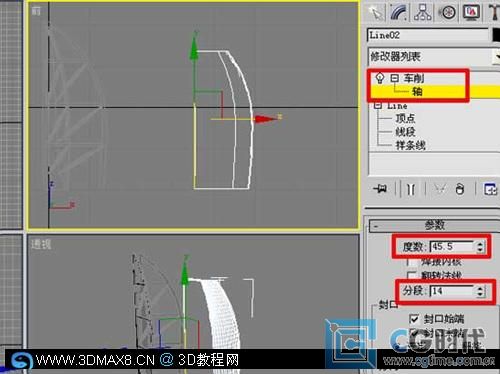
Task: Click the 度数 value field
Action: tap(452, 247)
